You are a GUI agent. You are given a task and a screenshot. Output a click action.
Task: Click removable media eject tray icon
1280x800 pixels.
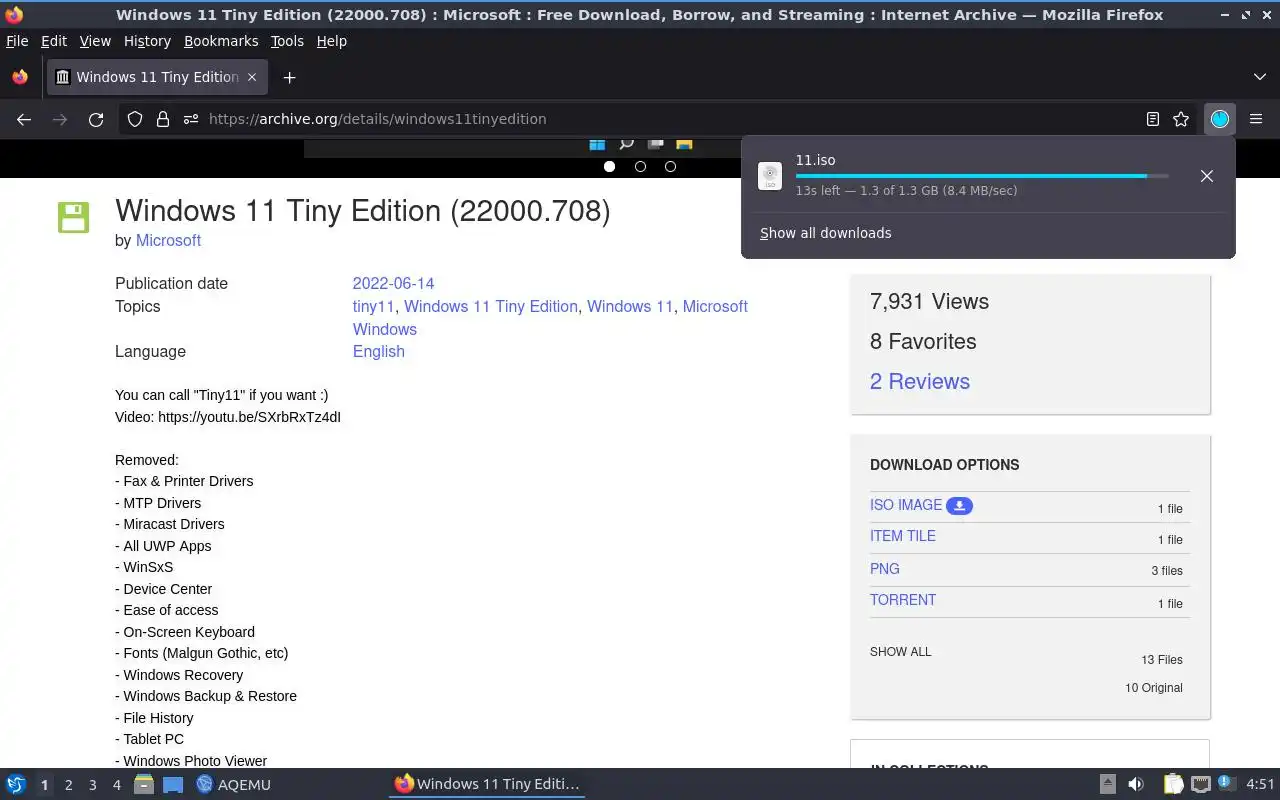pos(1107,784)
